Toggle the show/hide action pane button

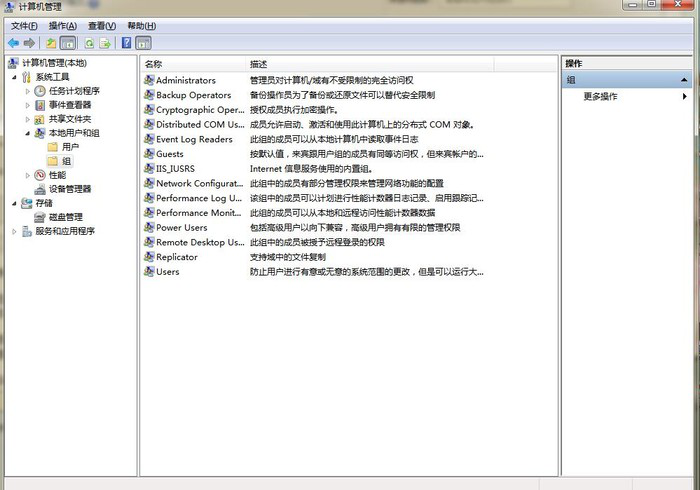click(143, 43)
